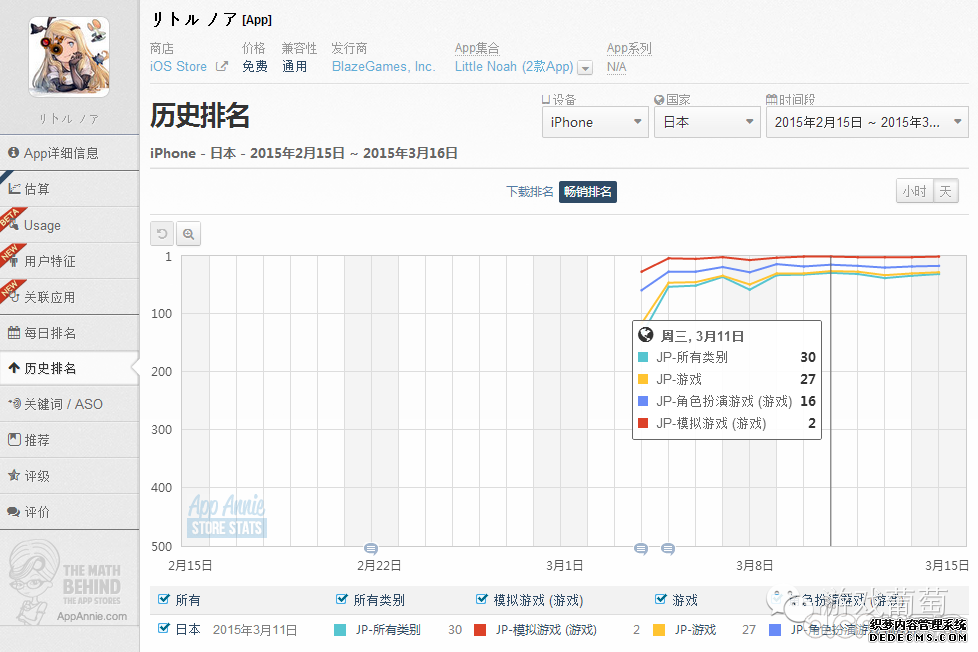The width and height of the screenshot is (978, 652).
Task: Open 评价 sidebar item
Action: [69, 512]
